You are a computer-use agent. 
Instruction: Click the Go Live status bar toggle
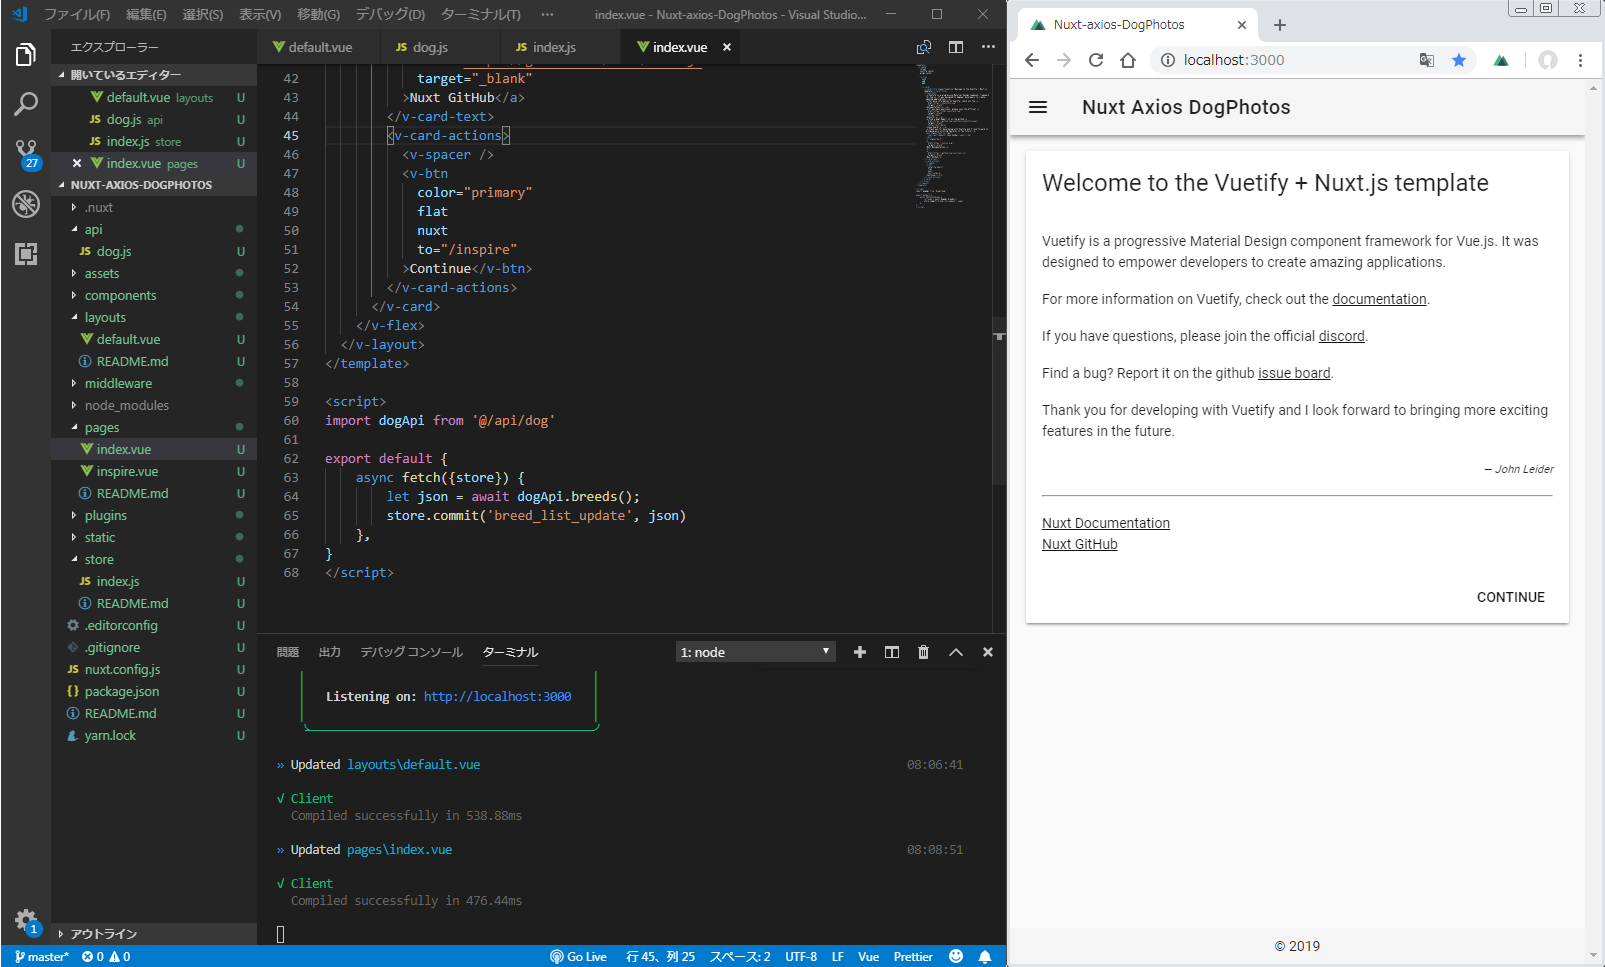(x=579, y=957)
